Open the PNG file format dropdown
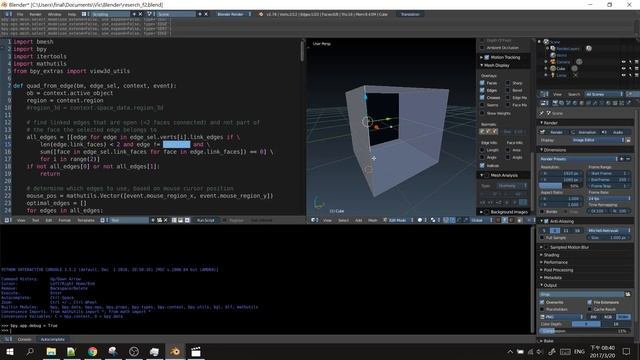Screen dimensions: 640x360 point(562,317)
